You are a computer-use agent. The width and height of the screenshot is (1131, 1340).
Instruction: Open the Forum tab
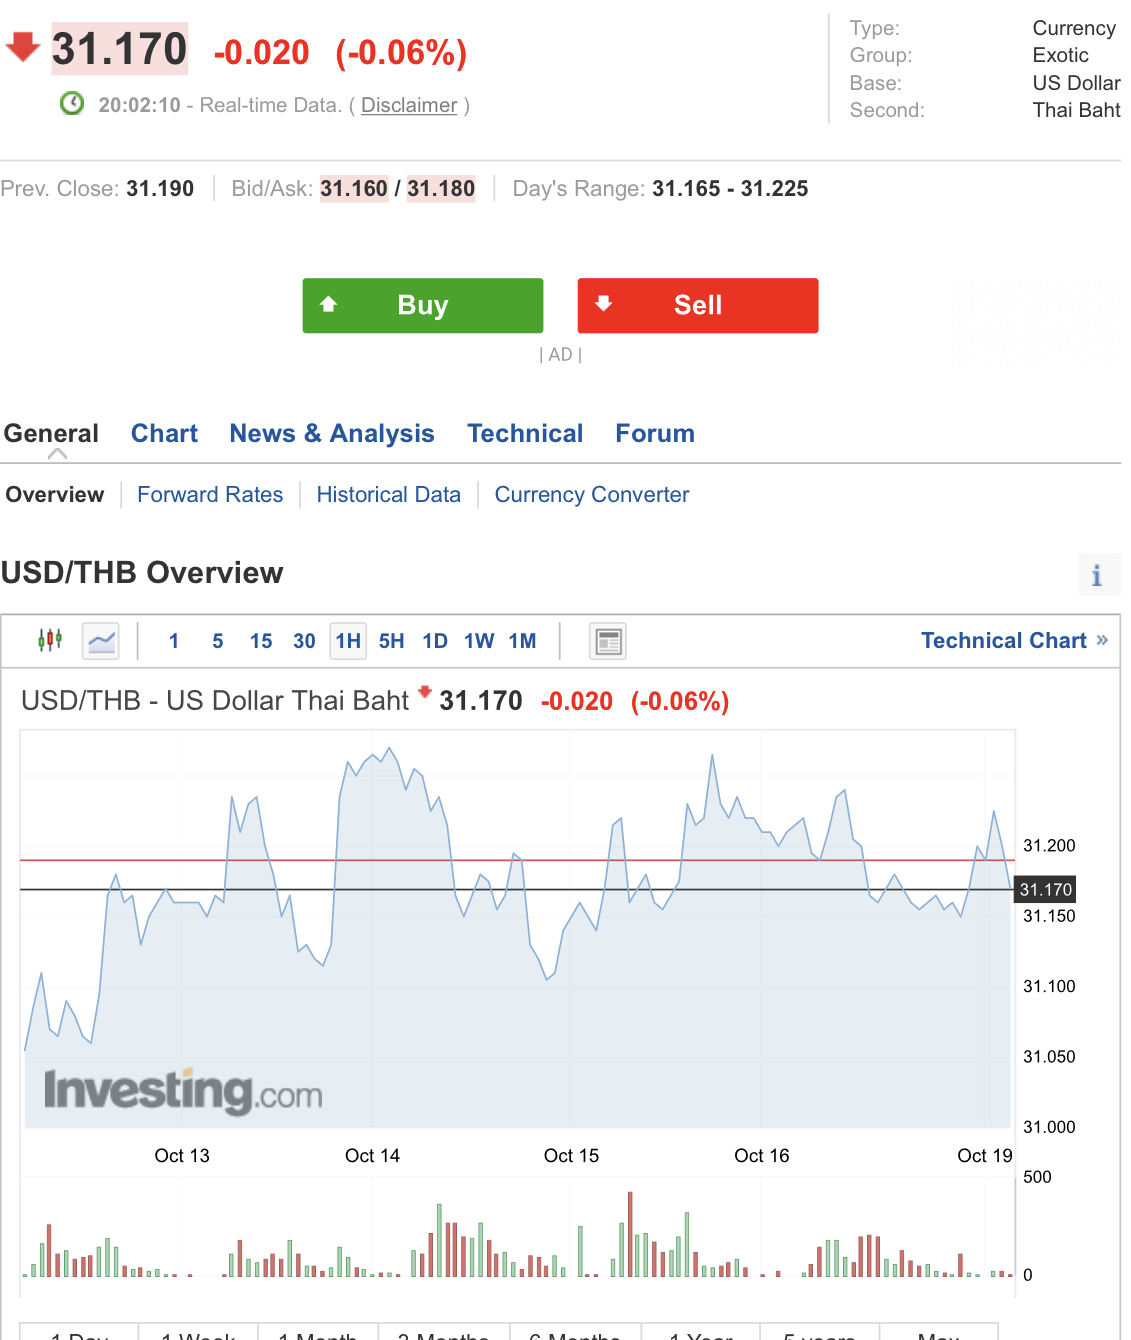pyautogui.click(x=655, y=433)
